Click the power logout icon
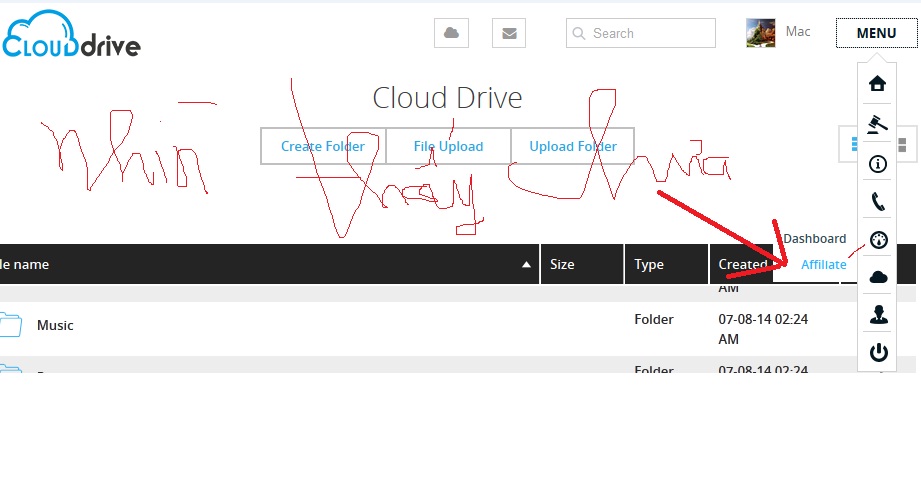The width and height of the screenshot is (921, 480). (878, 353)
